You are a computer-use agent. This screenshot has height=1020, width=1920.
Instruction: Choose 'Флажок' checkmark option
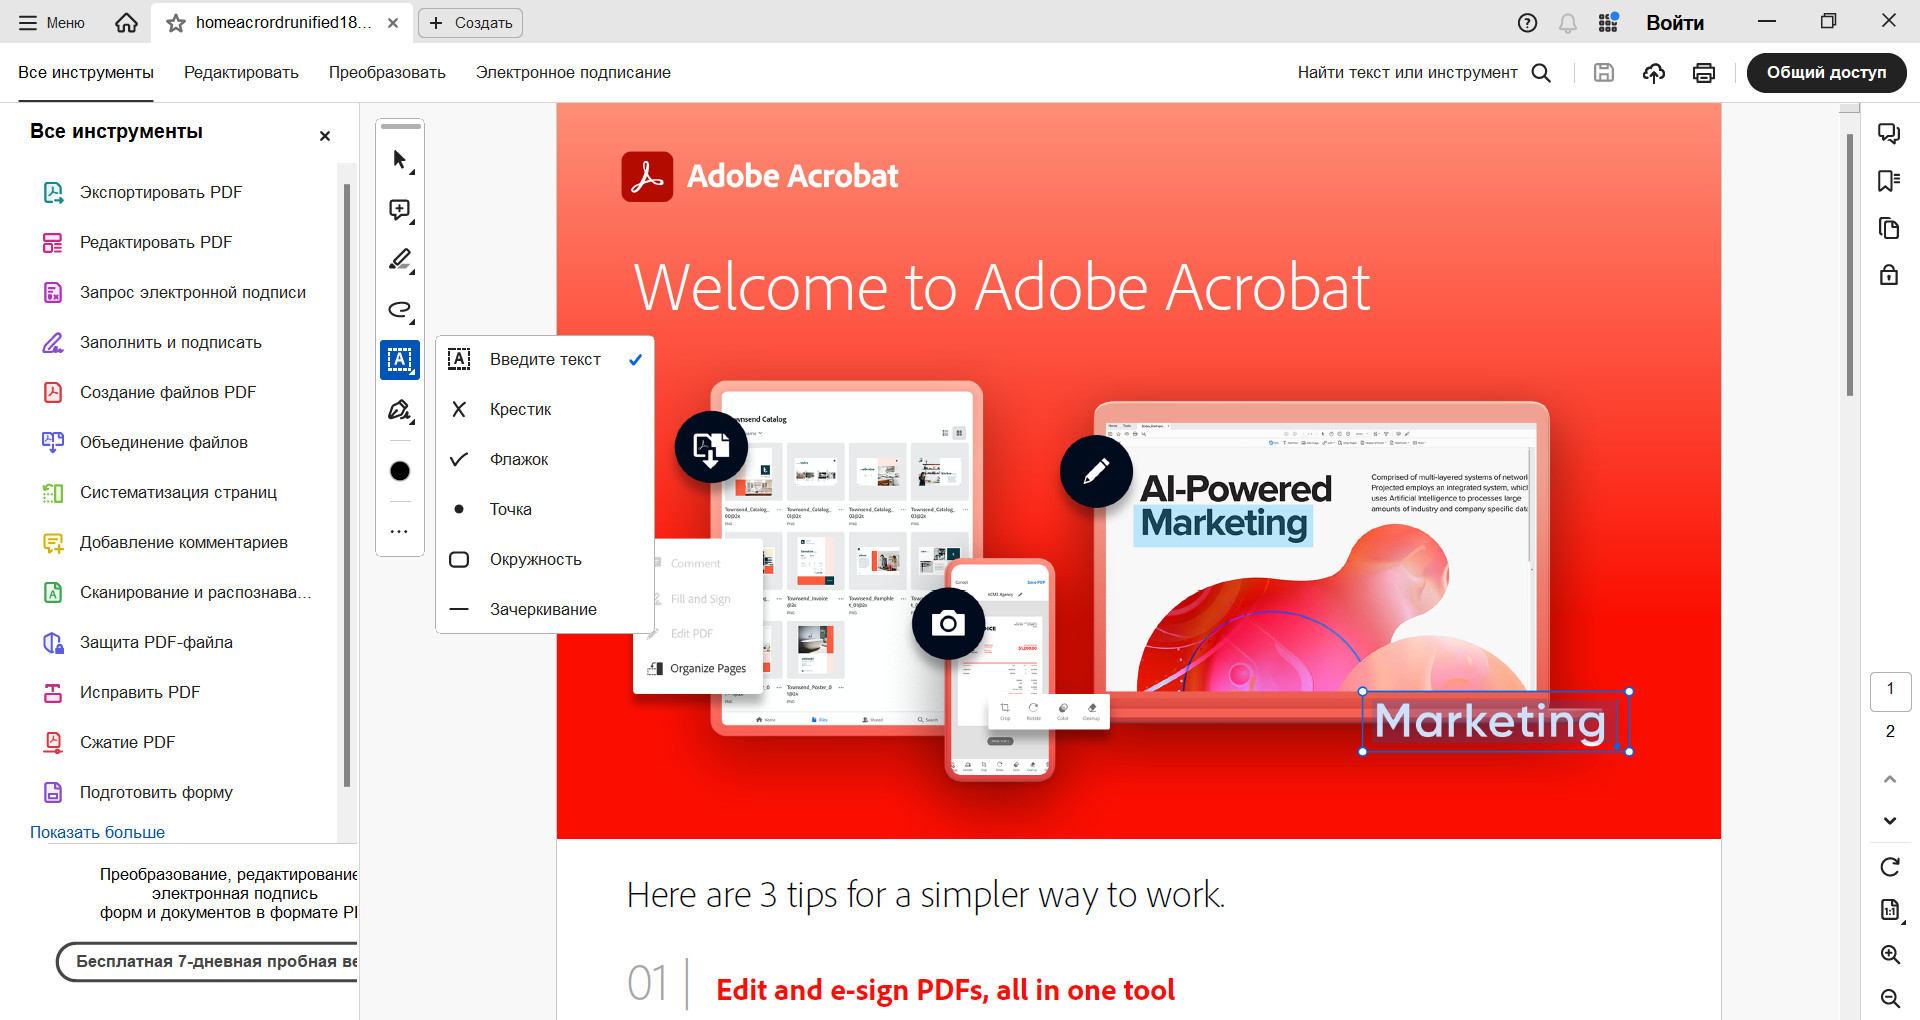point(545,460)
